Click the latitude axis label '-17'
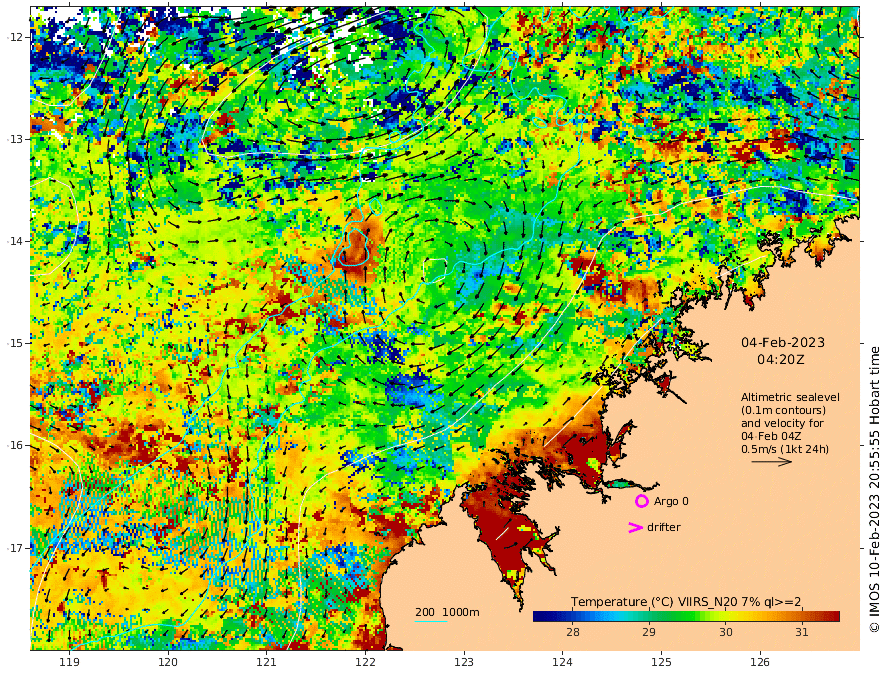This screenshot has width=880, height=680. [x=15, y=547]
